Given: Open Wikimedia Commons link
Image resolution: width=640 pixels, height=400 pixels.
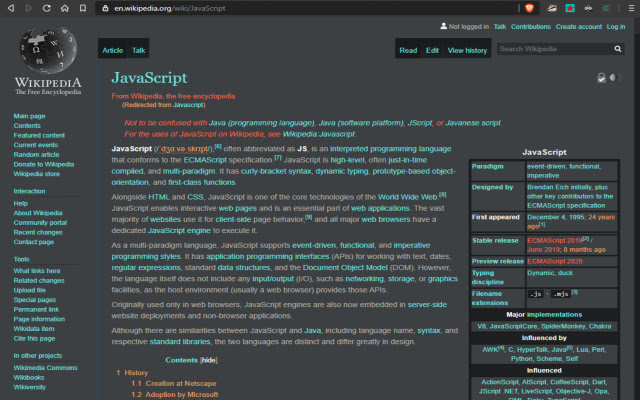Looking at the screenshot, I should pos(45,368).
